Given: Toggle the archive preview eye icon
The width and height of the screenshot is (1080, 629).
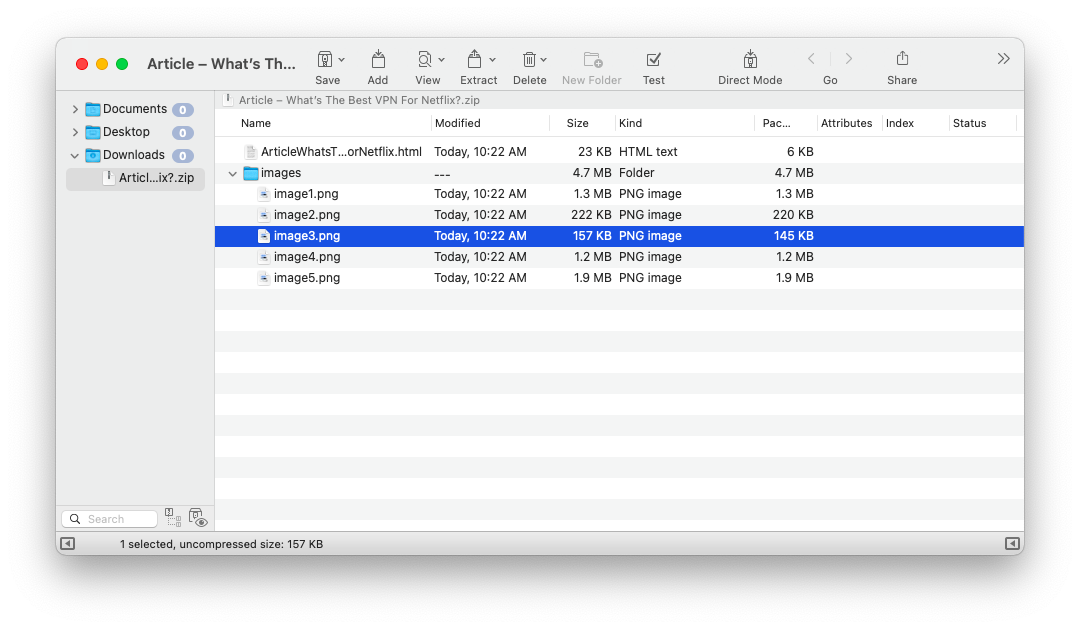Looking at the screenshot, I should click(x=199, y=518).
